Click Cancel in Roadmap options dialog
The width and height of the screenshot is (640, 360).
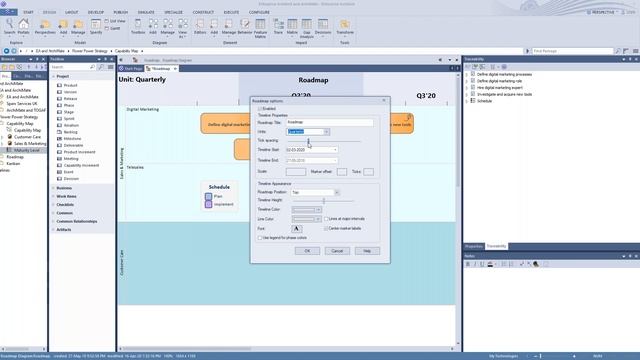click(337, 251)
